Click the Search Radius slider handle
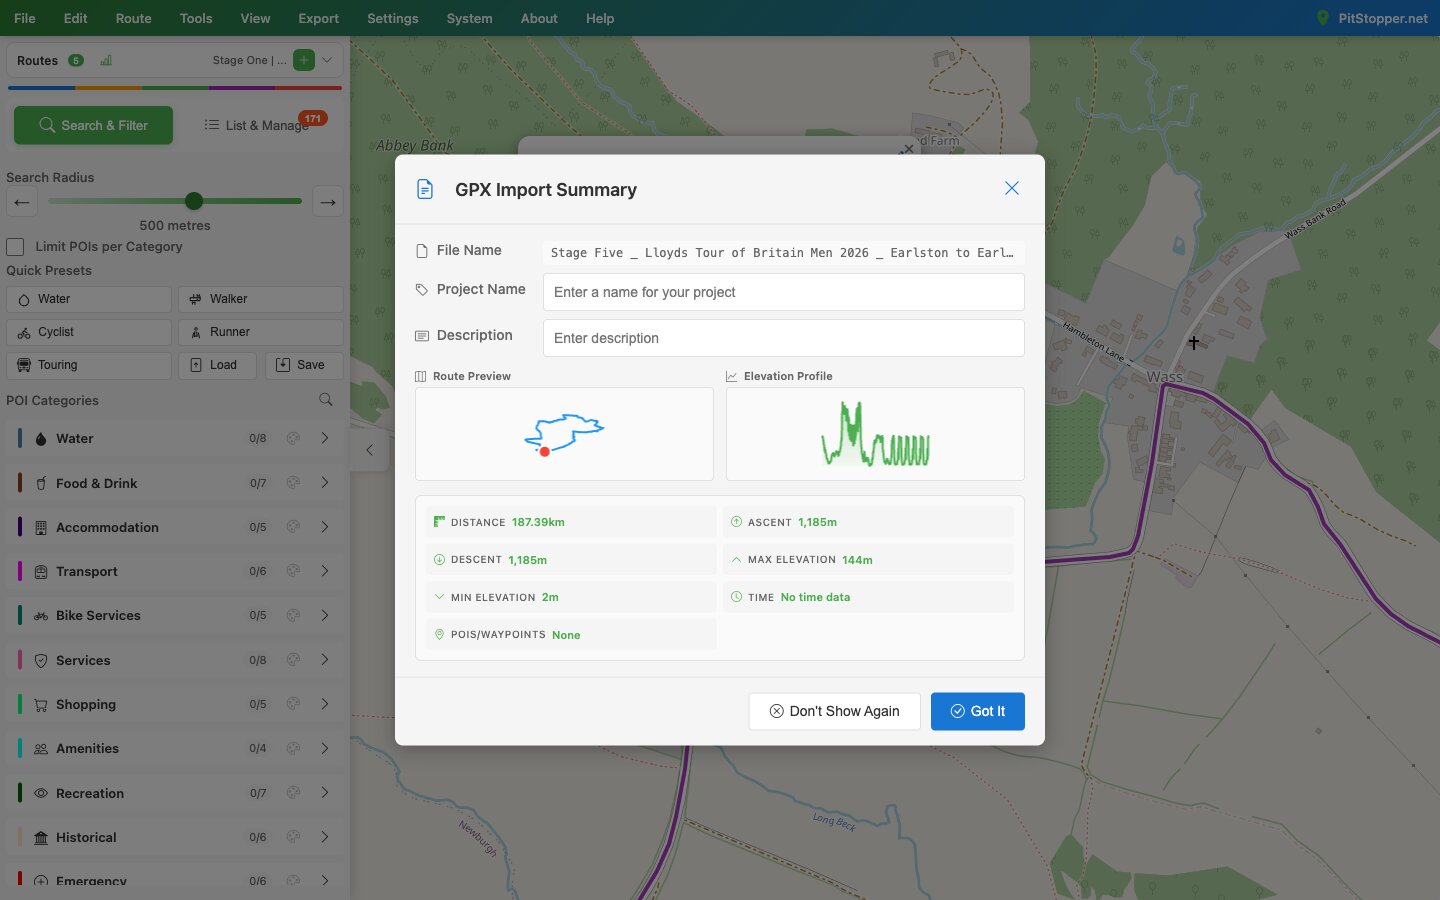 (194, 201)
